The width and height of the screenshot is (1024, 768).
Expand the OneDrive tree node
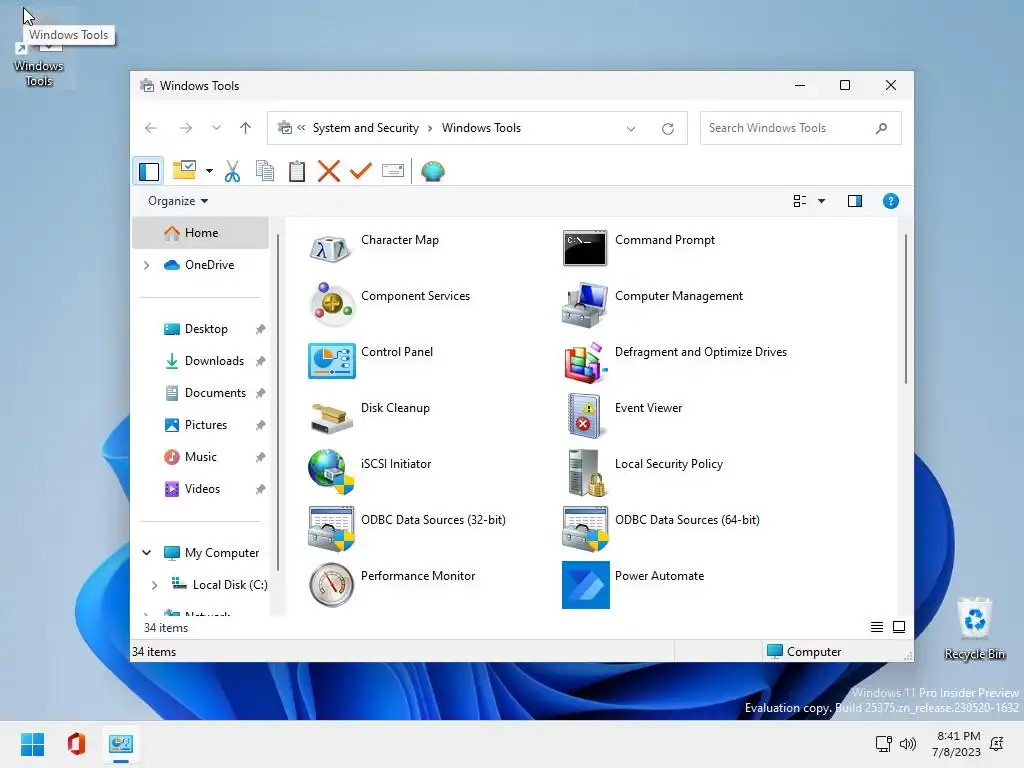point(147,265)
